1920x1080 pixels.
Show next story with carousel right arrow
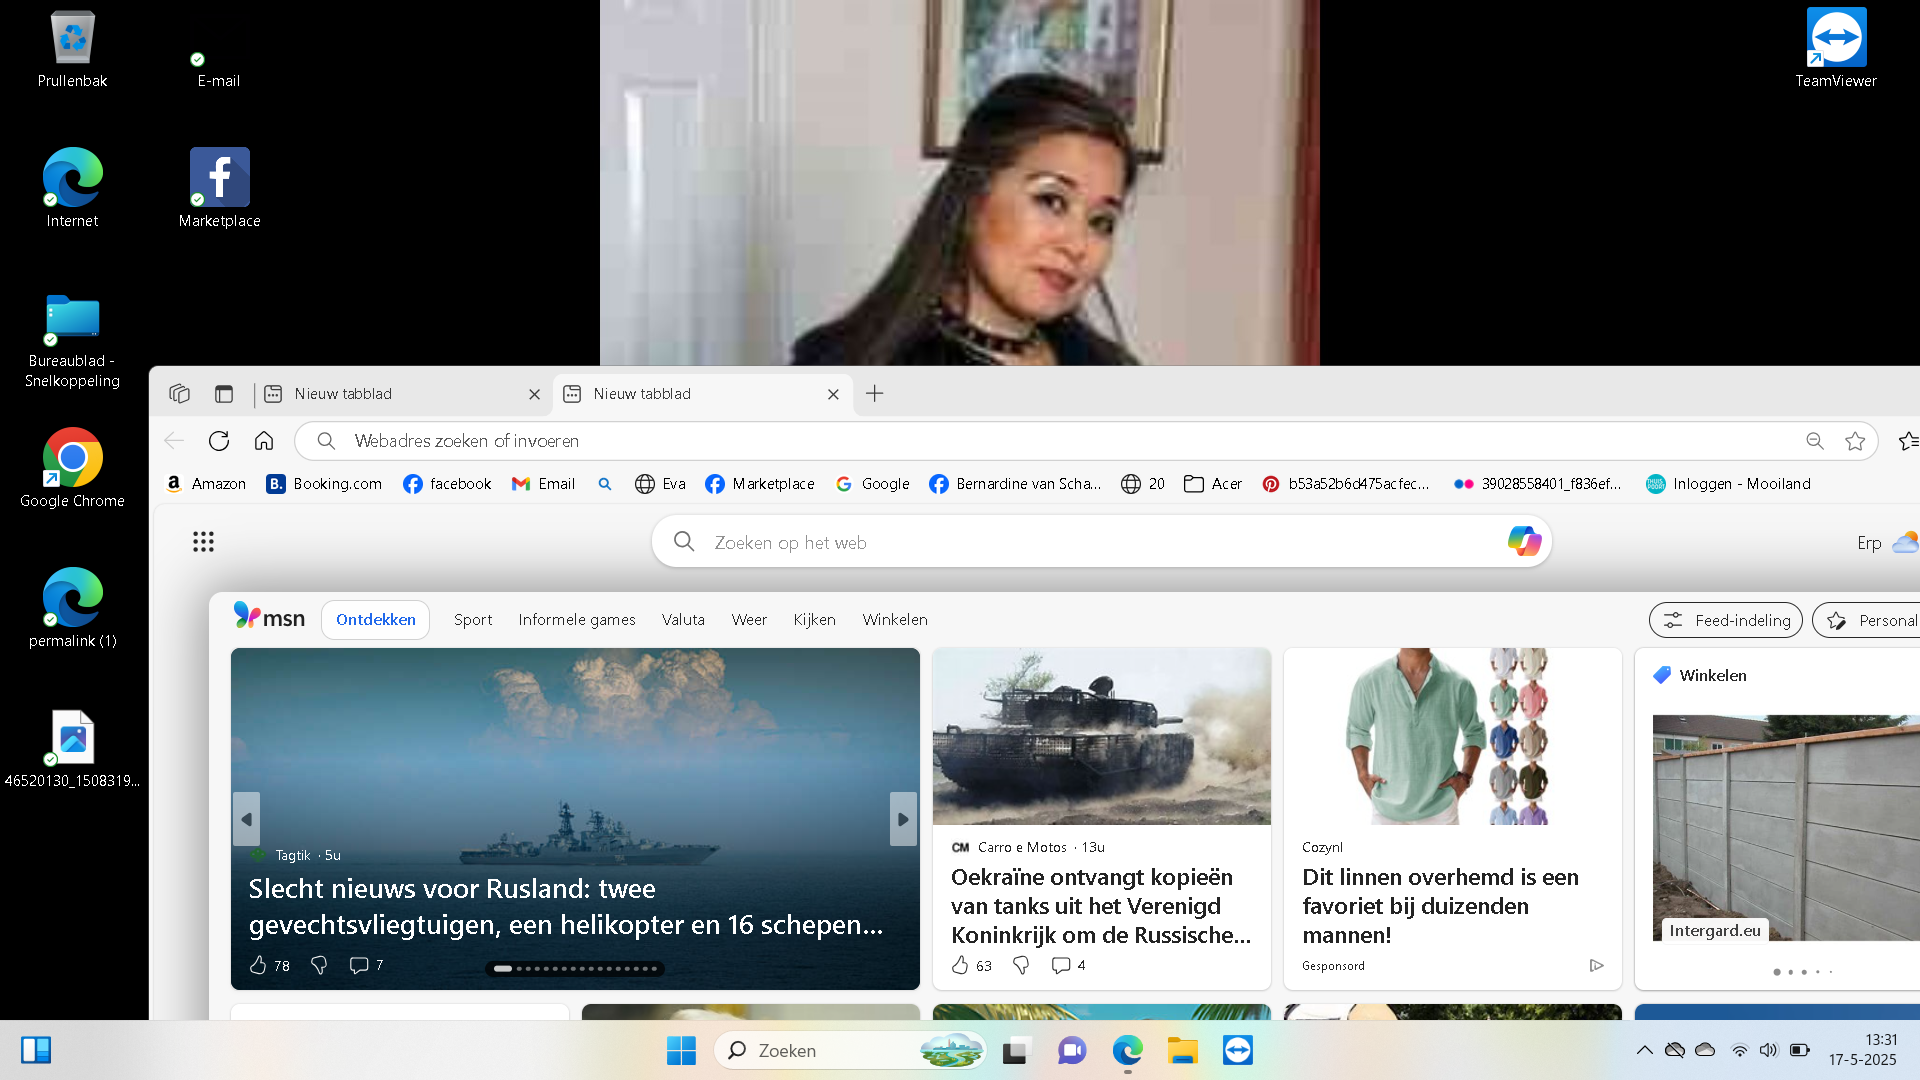tap(903, 819)
